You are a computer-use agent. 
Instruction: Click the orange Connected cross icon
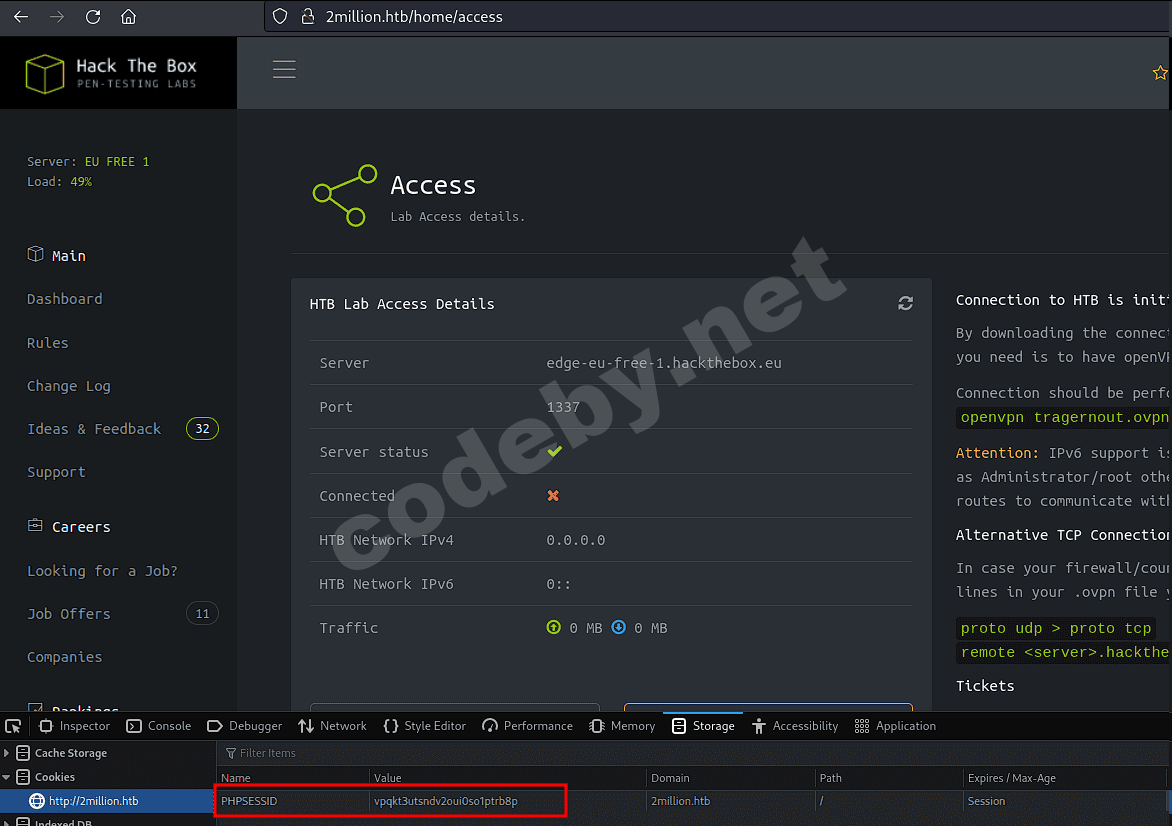553,496
